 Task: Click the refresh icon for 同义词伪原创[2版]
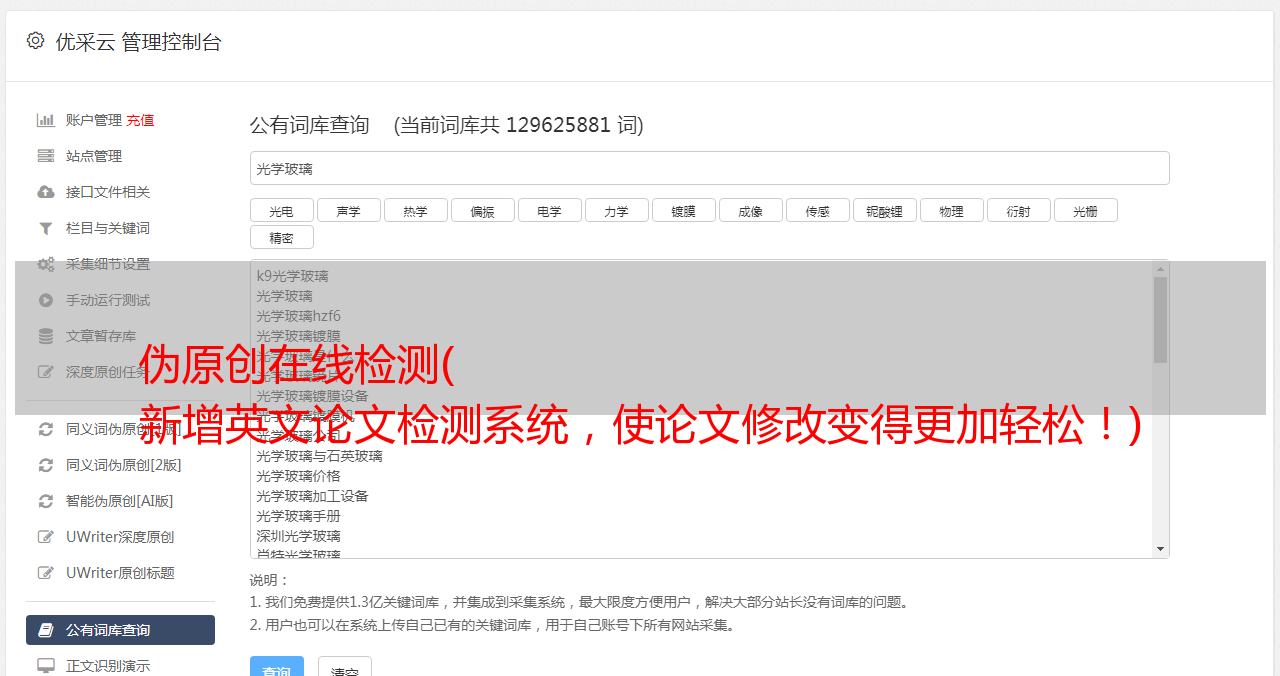click(46, 465)
